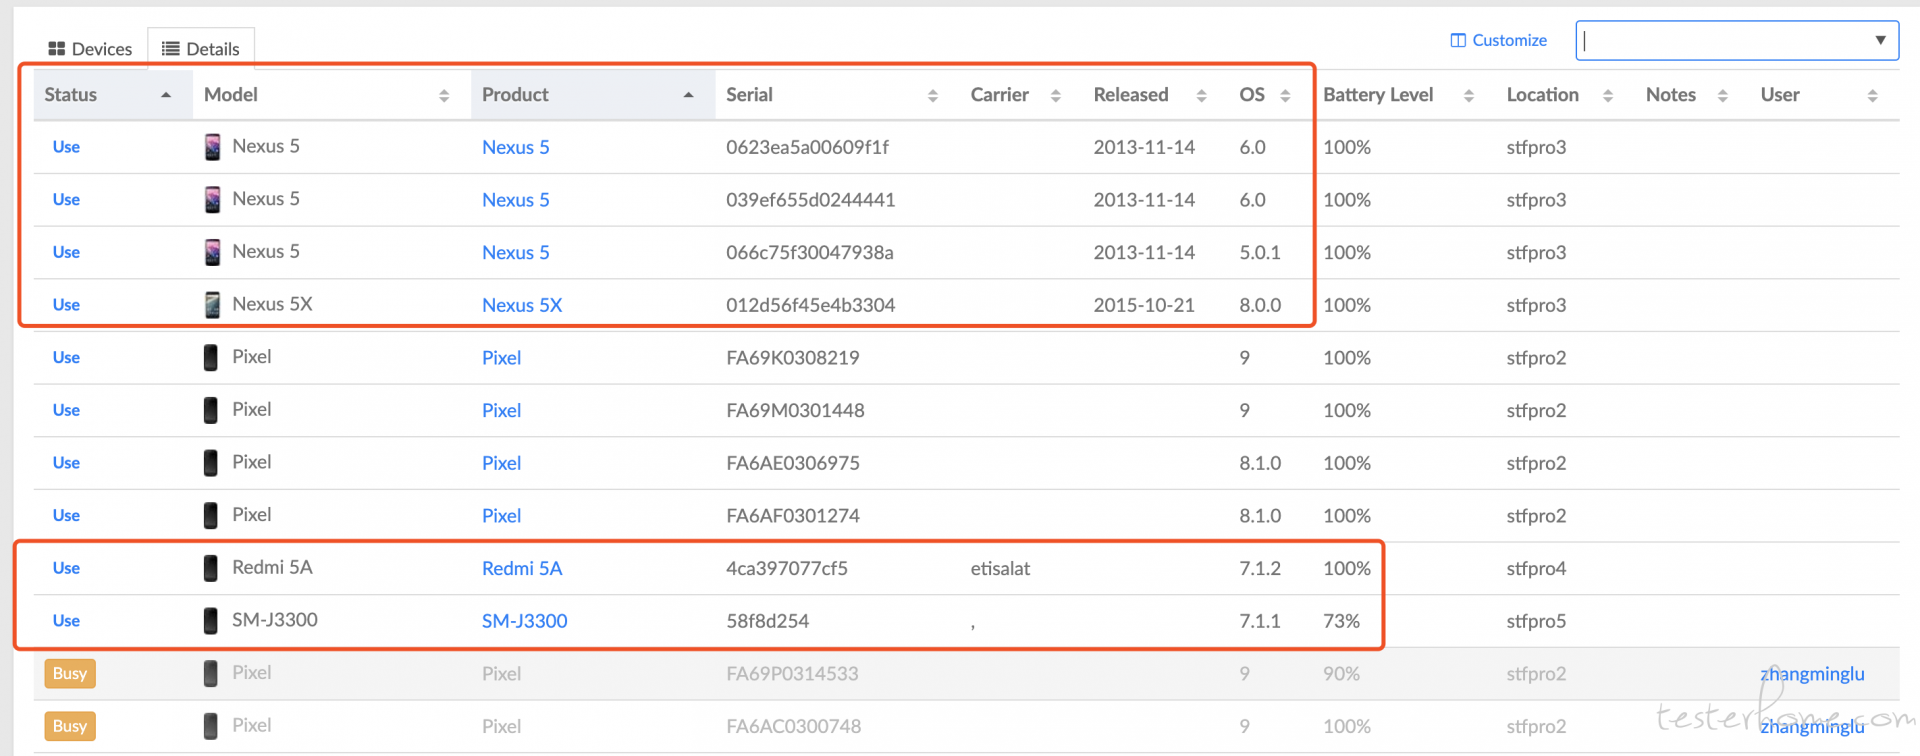Sort by the Product column

[593, 95]
